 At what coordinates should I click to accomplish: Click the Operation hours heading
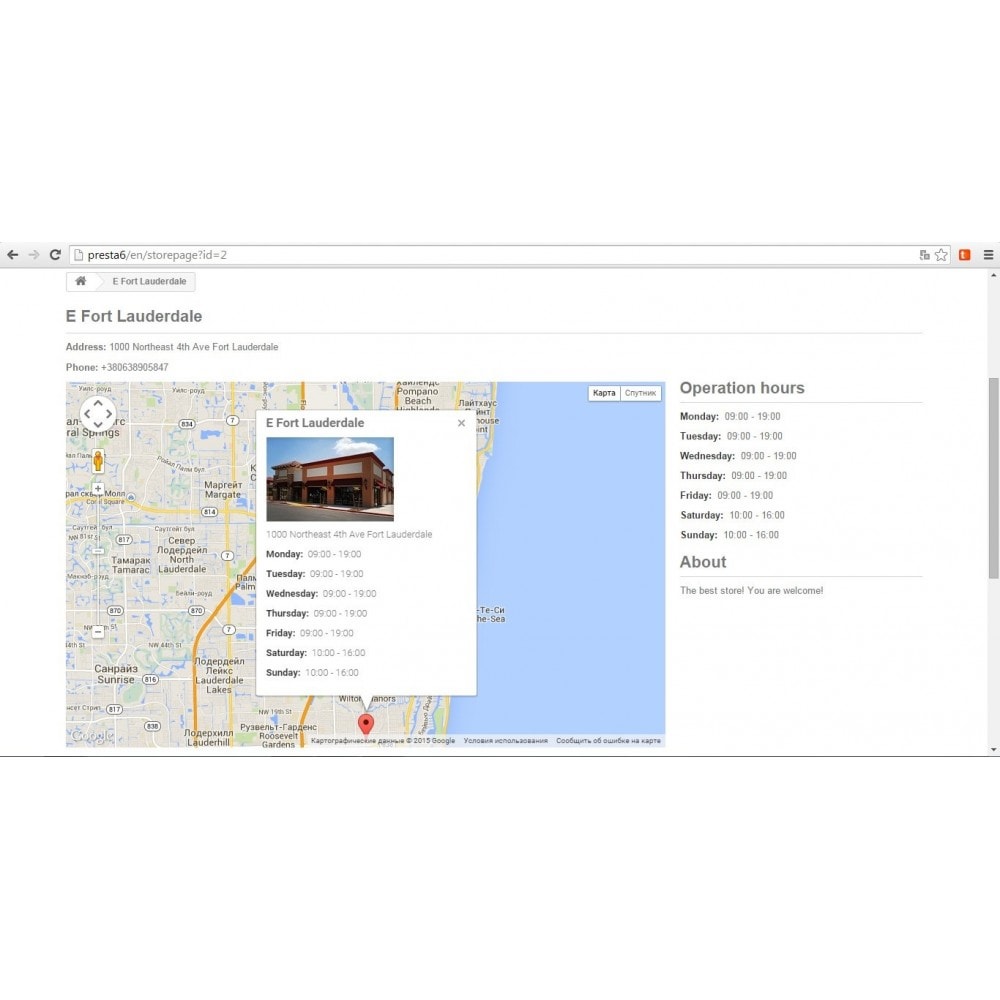(742, 388)
